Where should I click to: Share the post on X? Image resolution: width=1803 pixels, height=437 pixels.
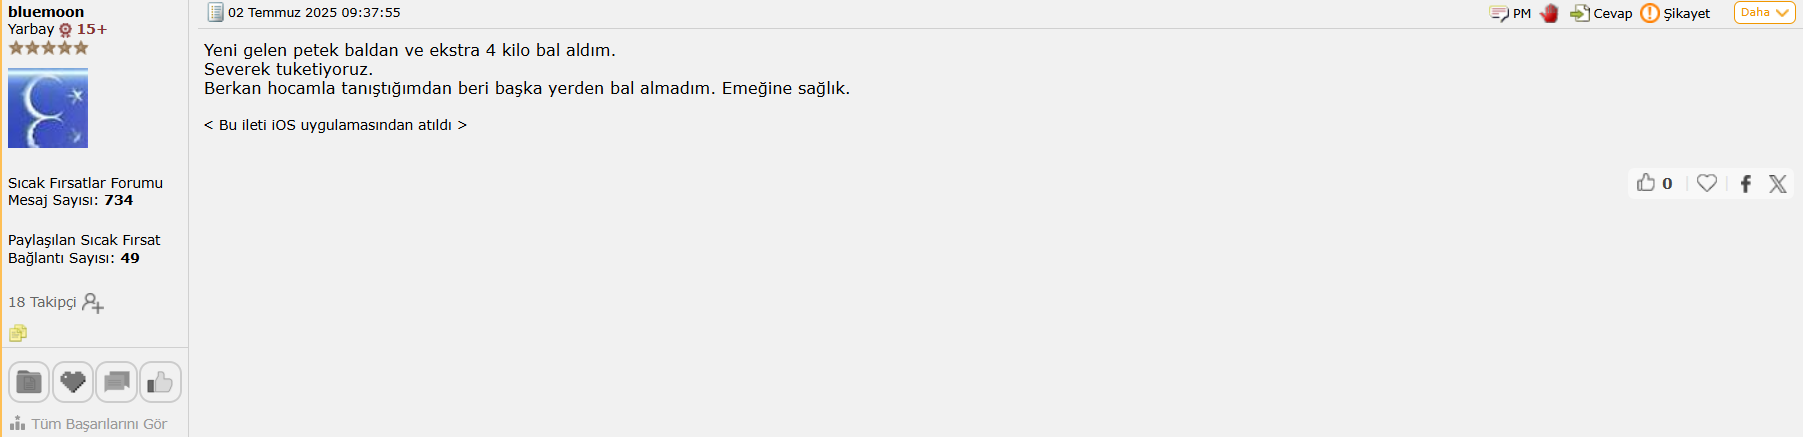(x=1777, y=184)
